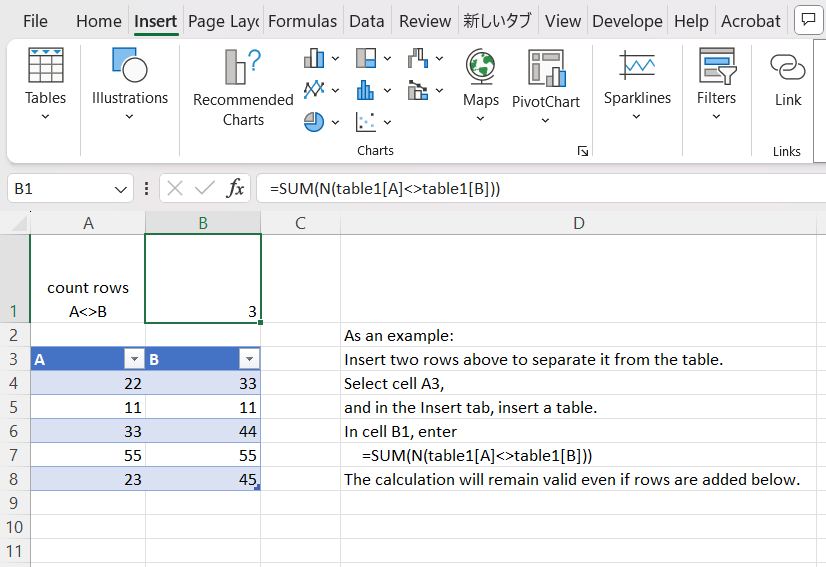
Task: Select row 9 header
Action: pos(14,503)
